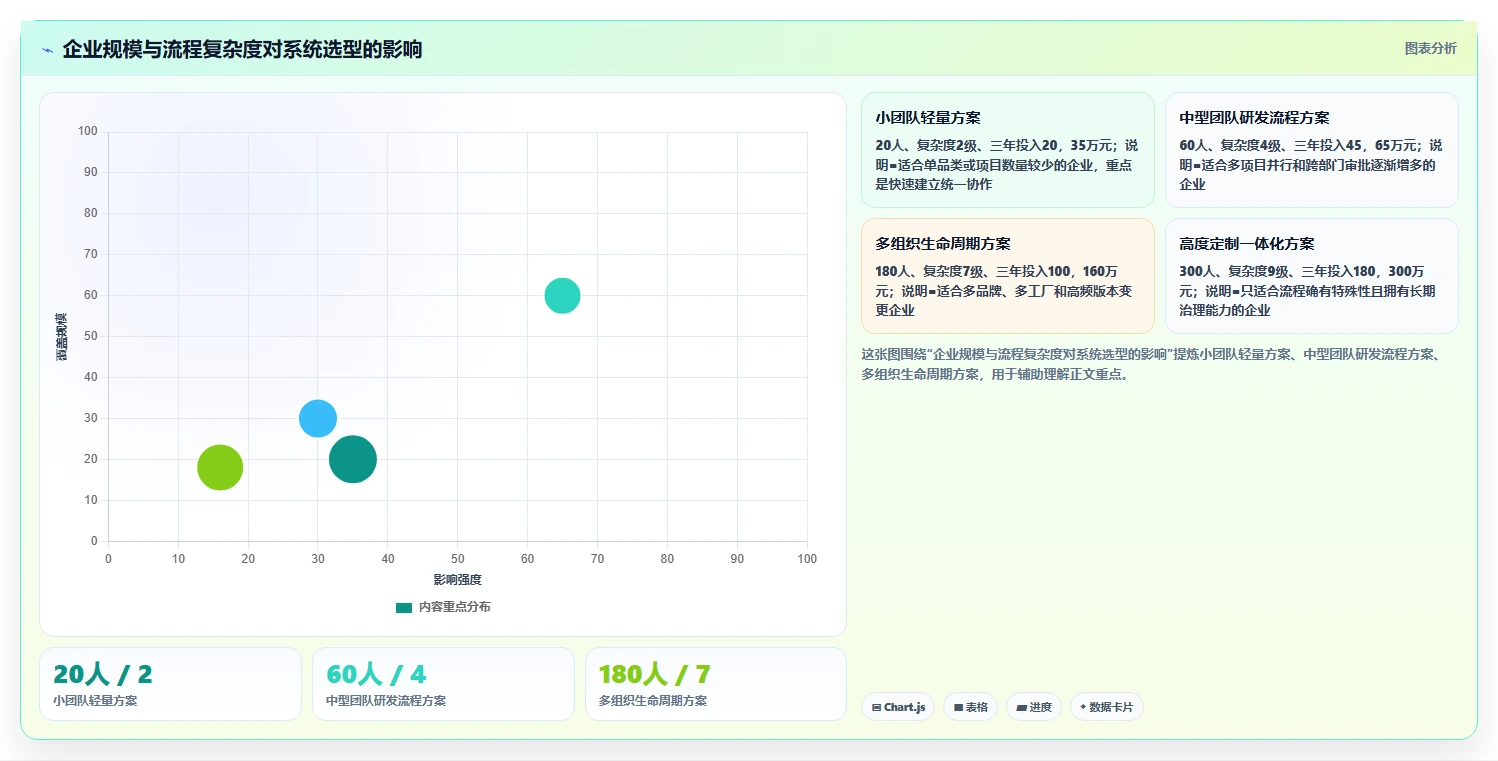Click the 图表分析 label in the header
Screen dimensions: 1498x761
1430,48
